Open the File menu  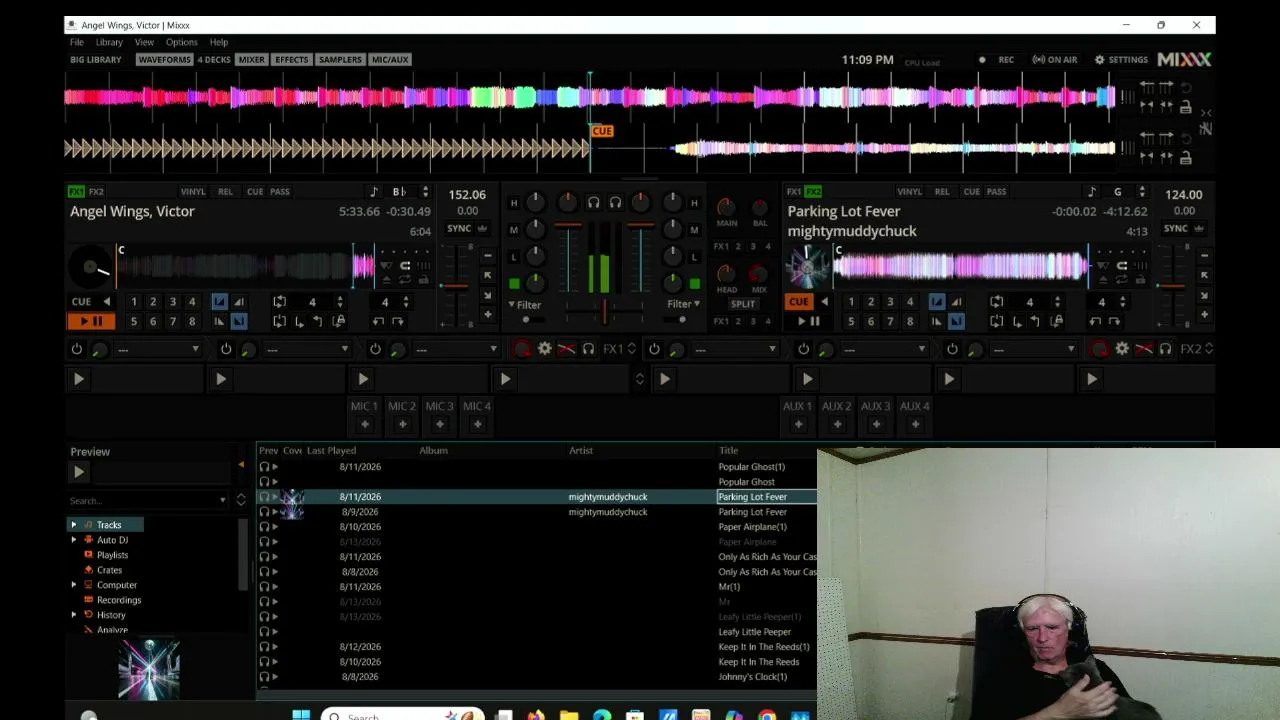coord(77,42)
